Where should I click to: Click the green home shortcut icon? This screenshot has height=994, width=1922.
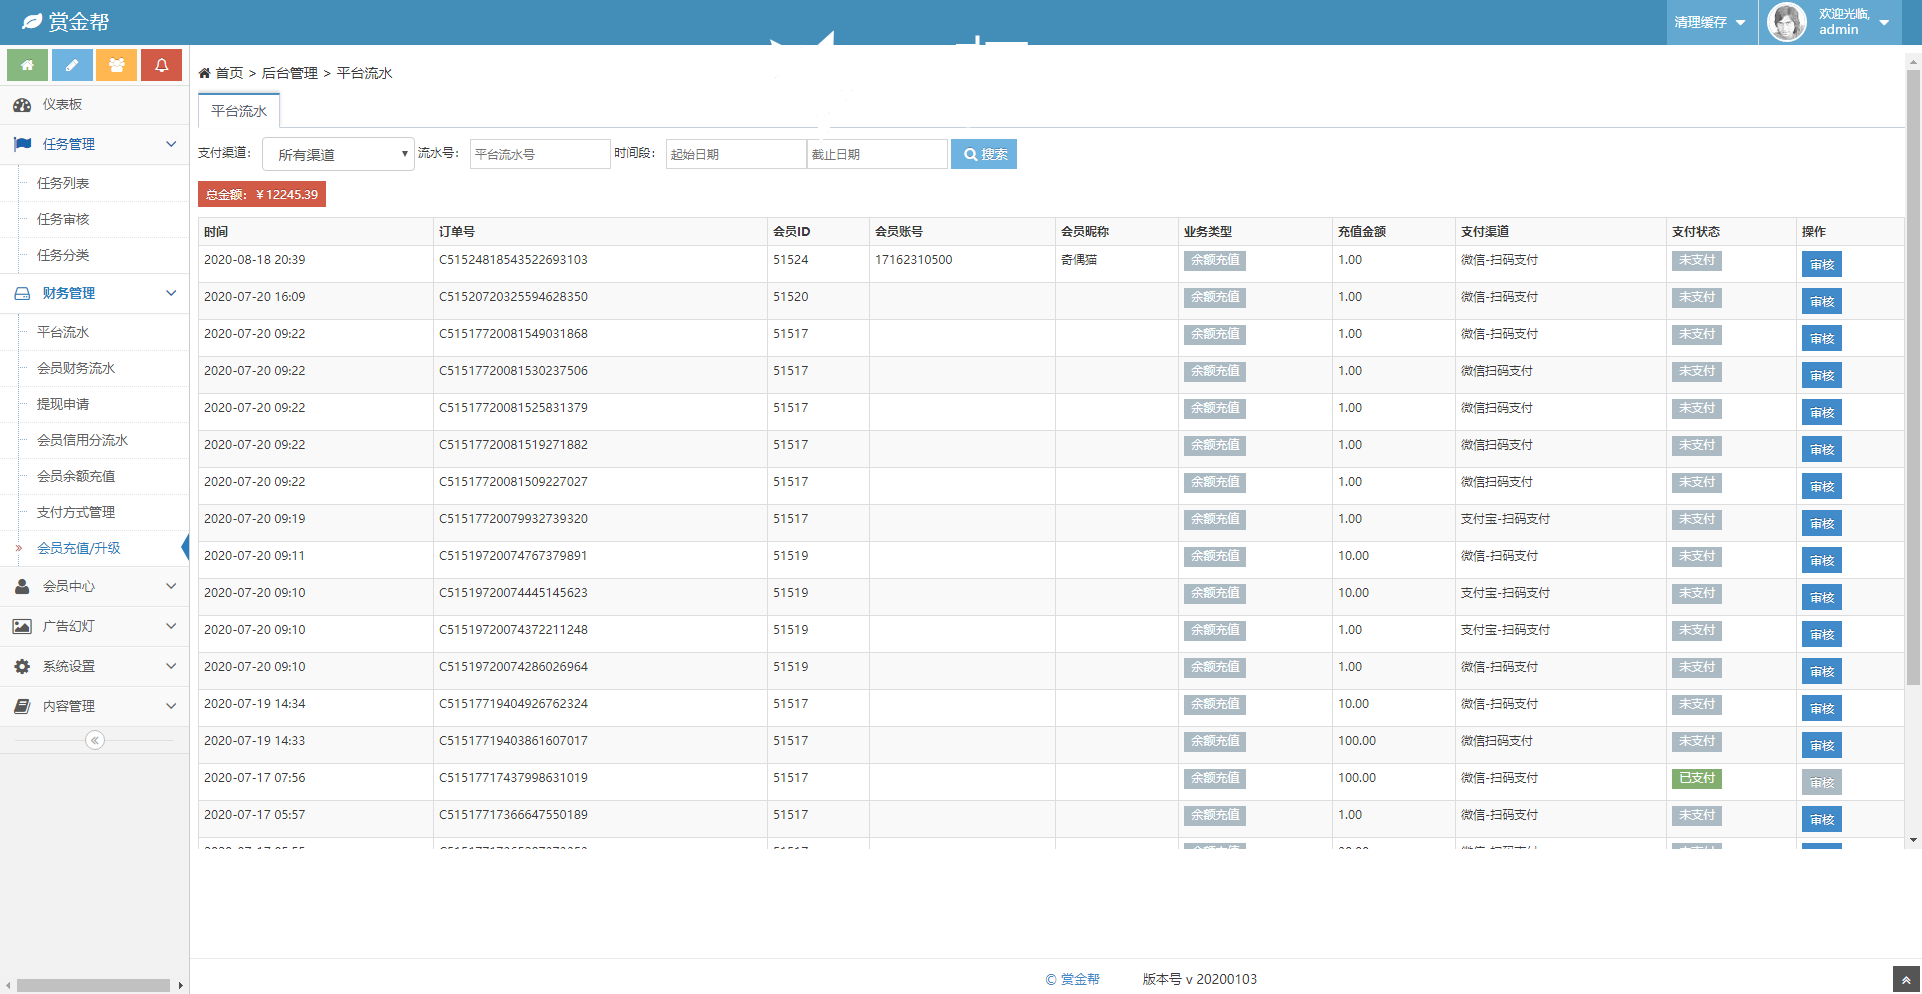pos(27,65)
